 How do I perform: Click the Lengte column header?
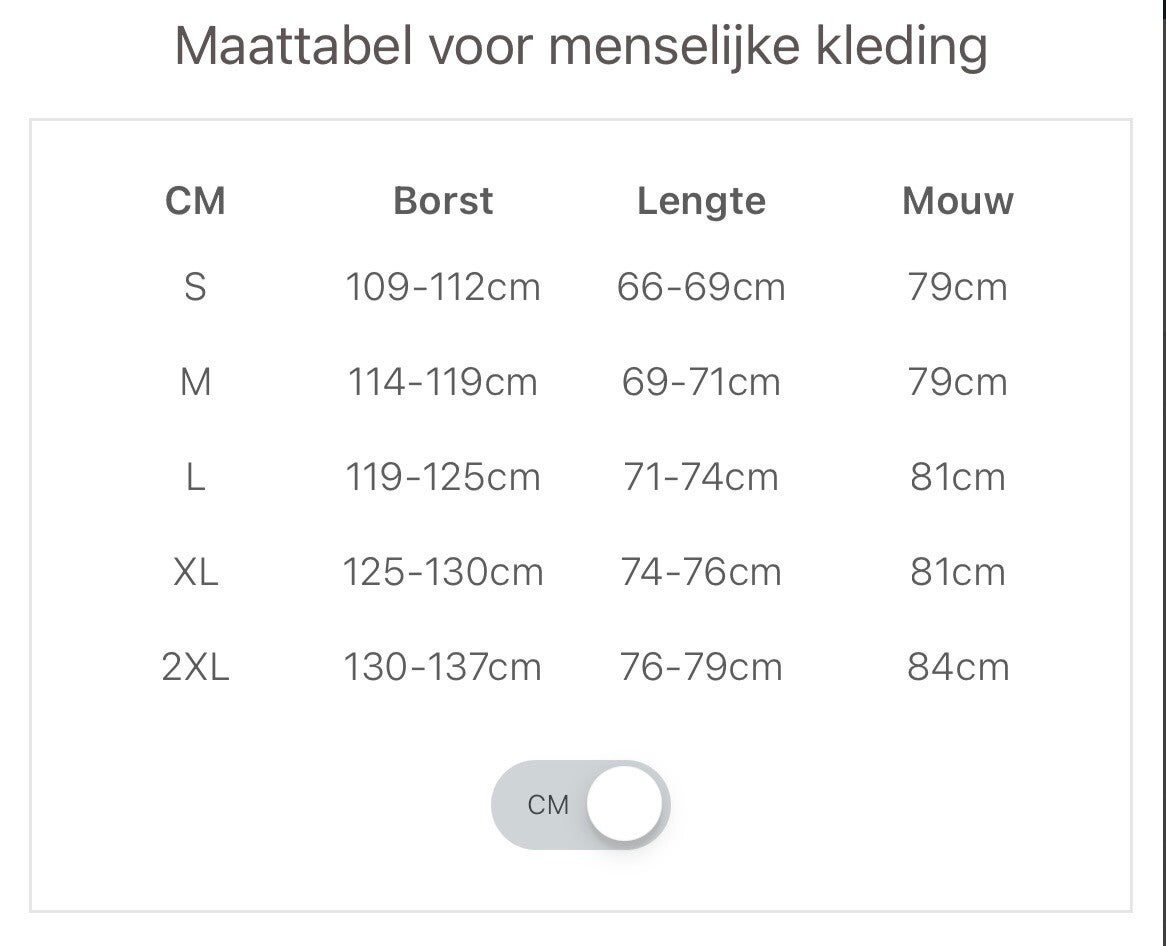[701, 201]
